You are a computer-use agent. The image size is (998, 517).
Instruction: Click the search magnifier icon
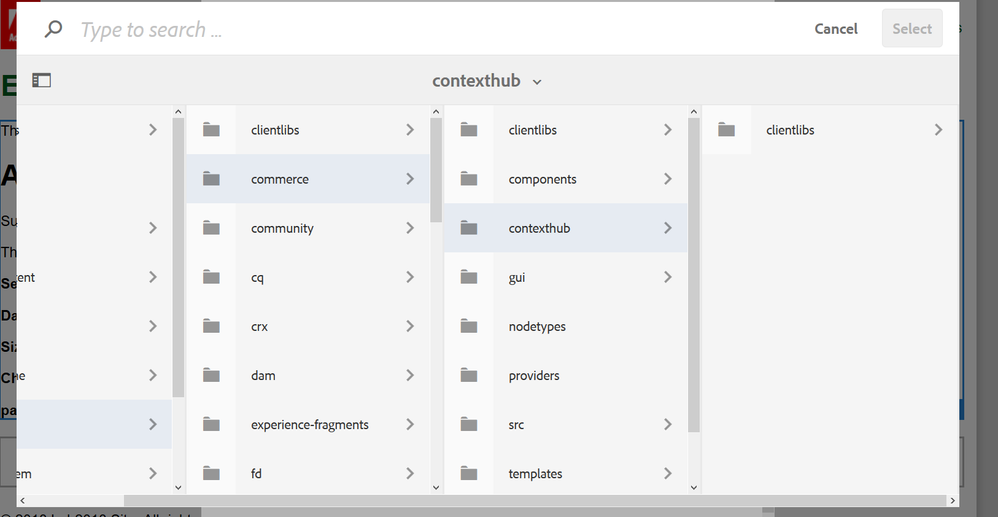click(53, 30)
